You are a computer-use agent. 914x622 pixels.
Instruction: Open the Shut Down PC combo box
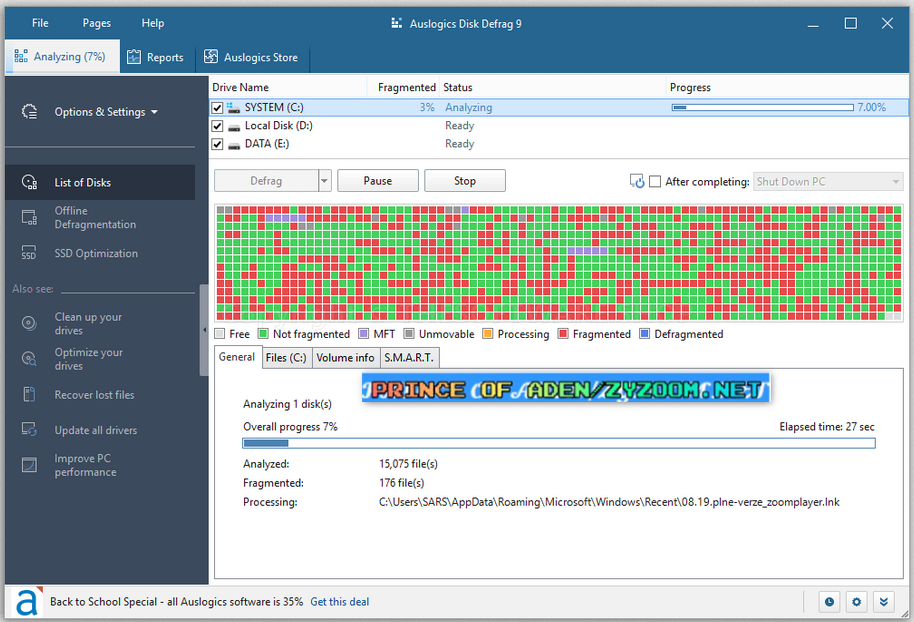(828, 182)
